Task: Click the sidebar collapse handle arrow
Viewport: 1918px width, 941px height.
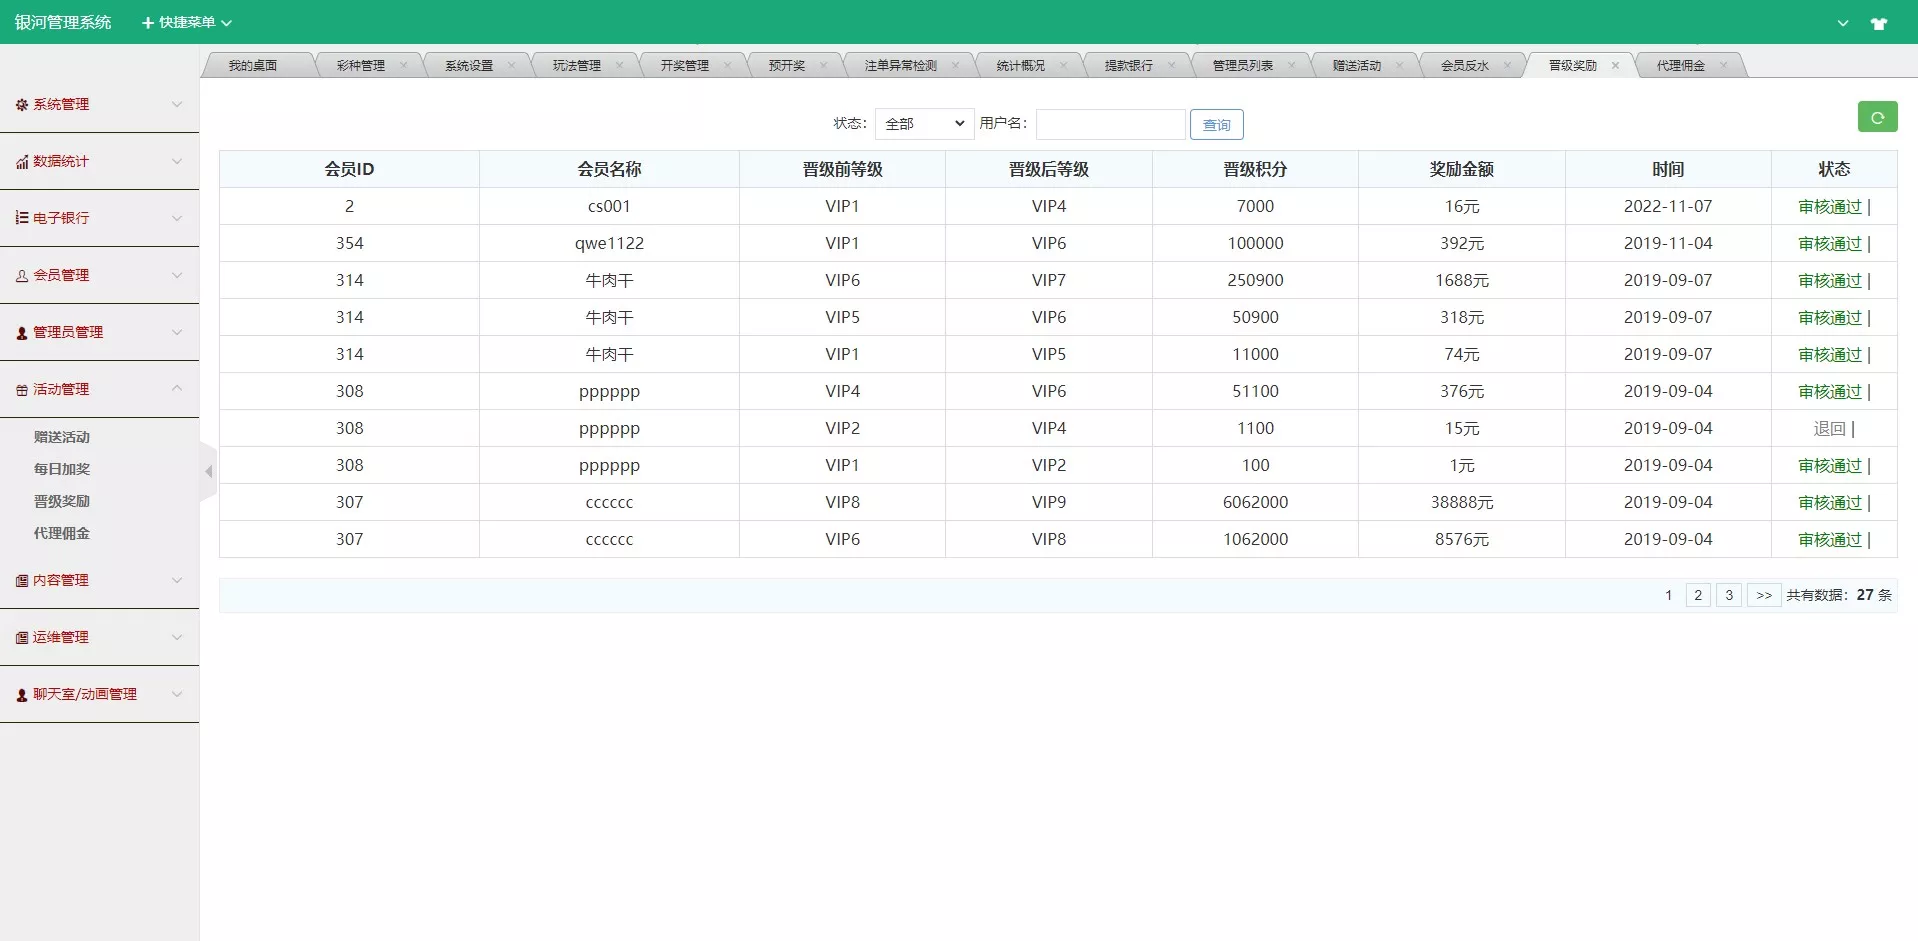Action: point(208,470)
